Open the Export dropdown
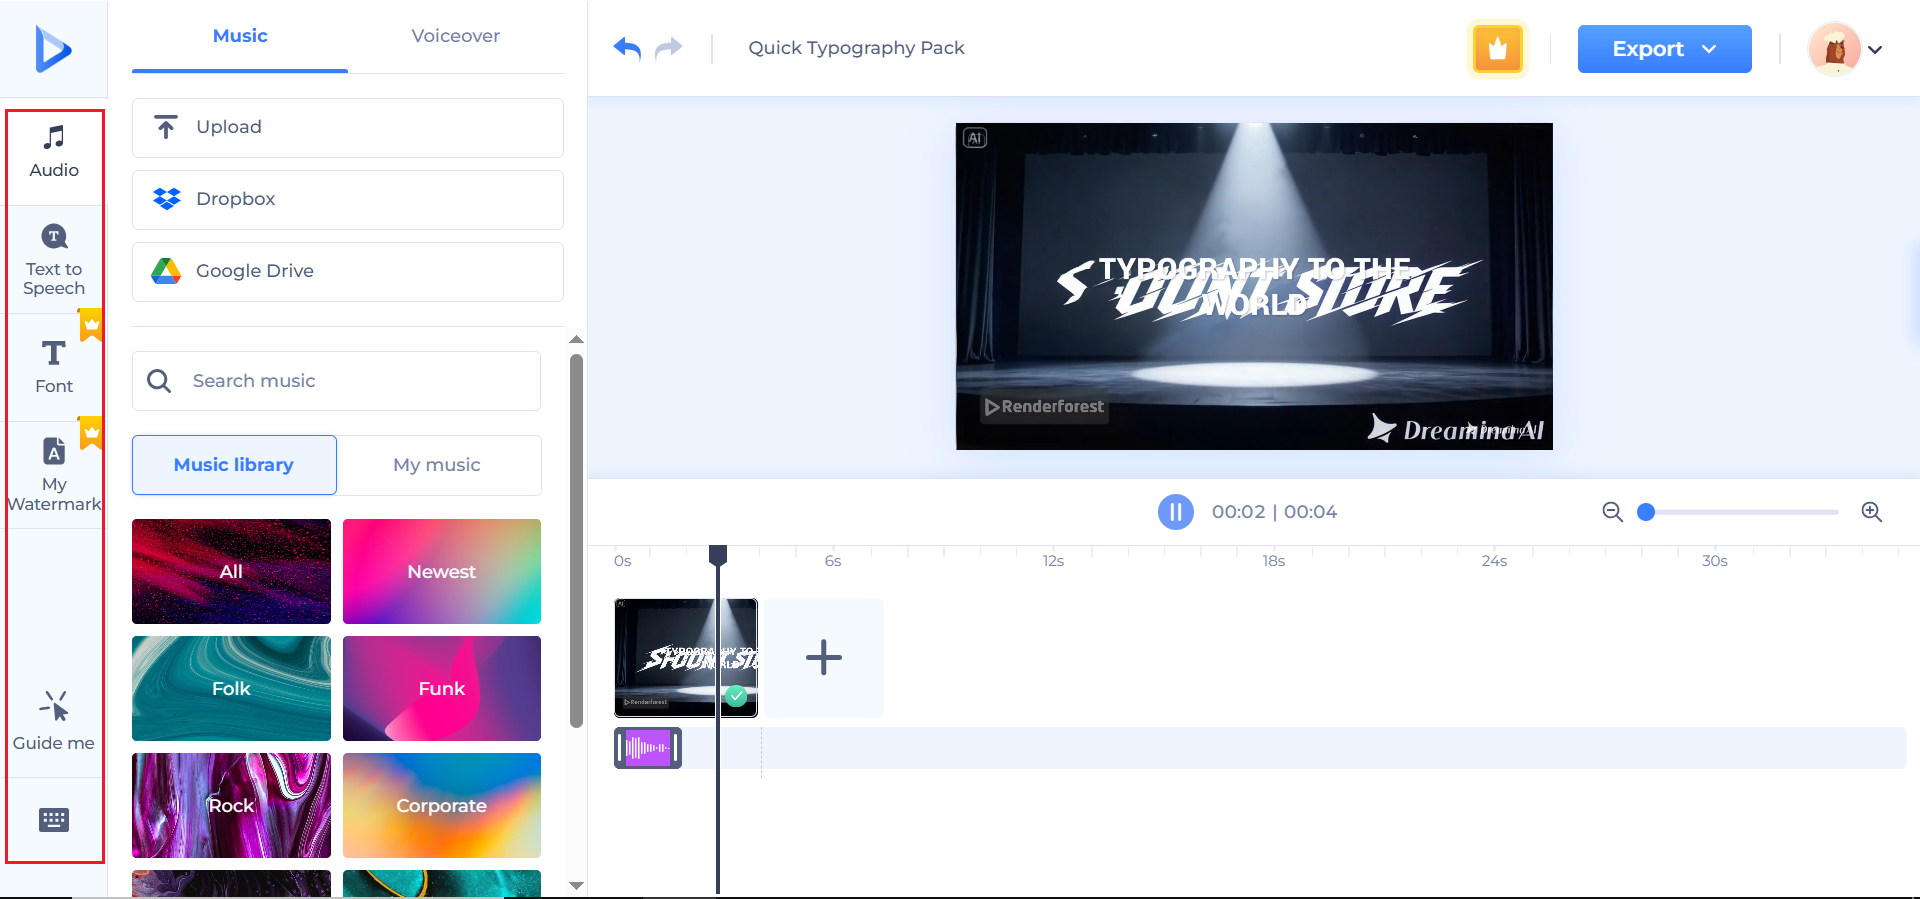Screen dimensions: 1920x899 coord(1664,49)
